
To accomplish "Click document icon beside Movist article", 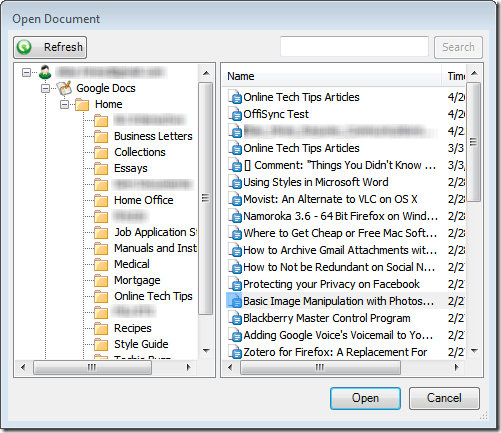I will click(235, 199).
